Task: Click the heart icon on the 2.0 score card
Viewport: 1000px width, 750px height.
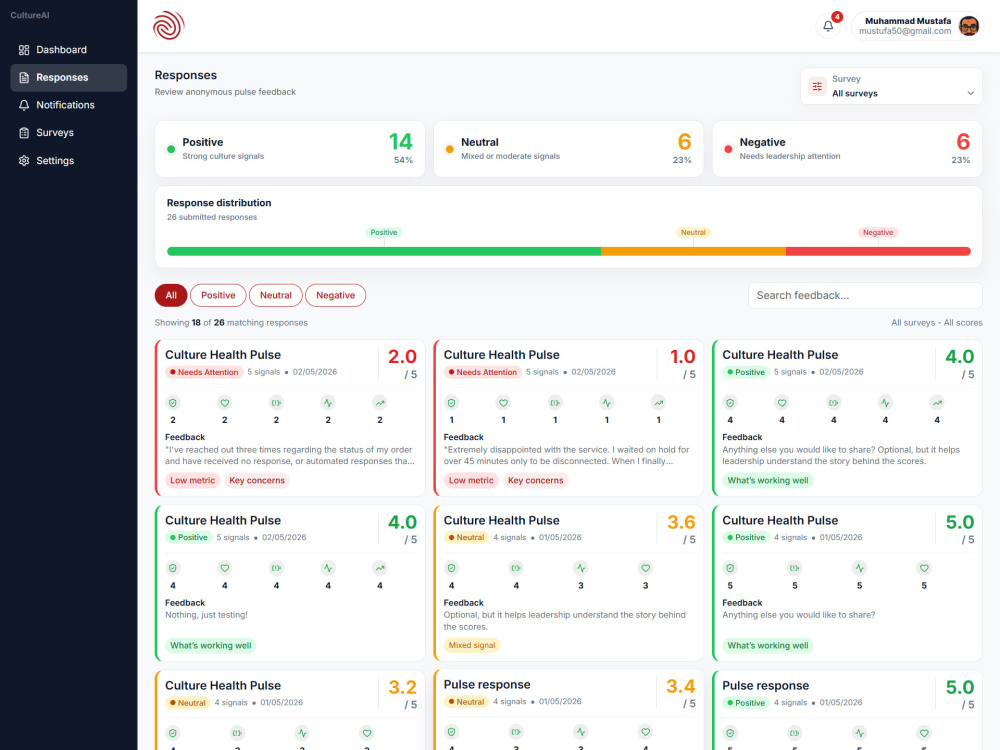Action: click(x=224, y=402)
